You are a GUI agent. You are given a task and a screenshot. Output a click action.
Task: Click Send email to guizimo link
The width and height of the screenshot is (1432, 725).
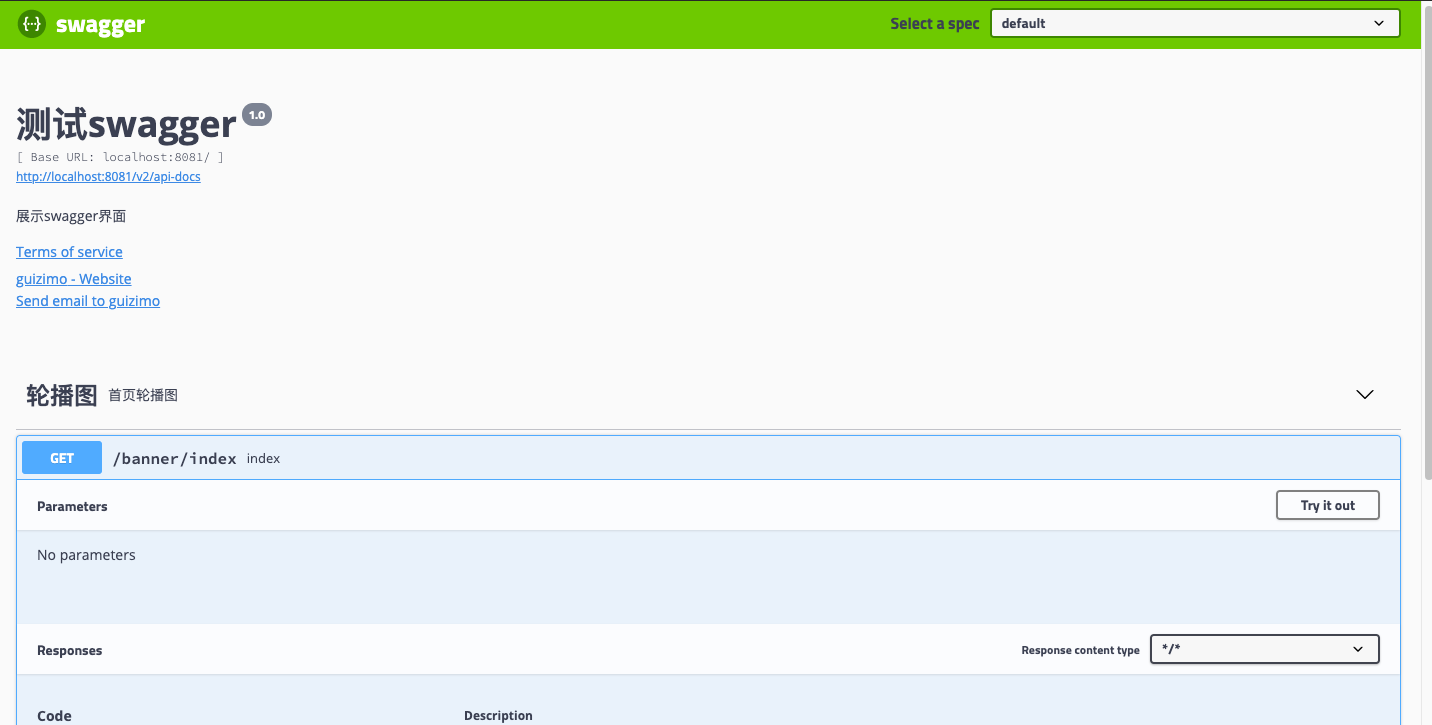coord(88,301)
